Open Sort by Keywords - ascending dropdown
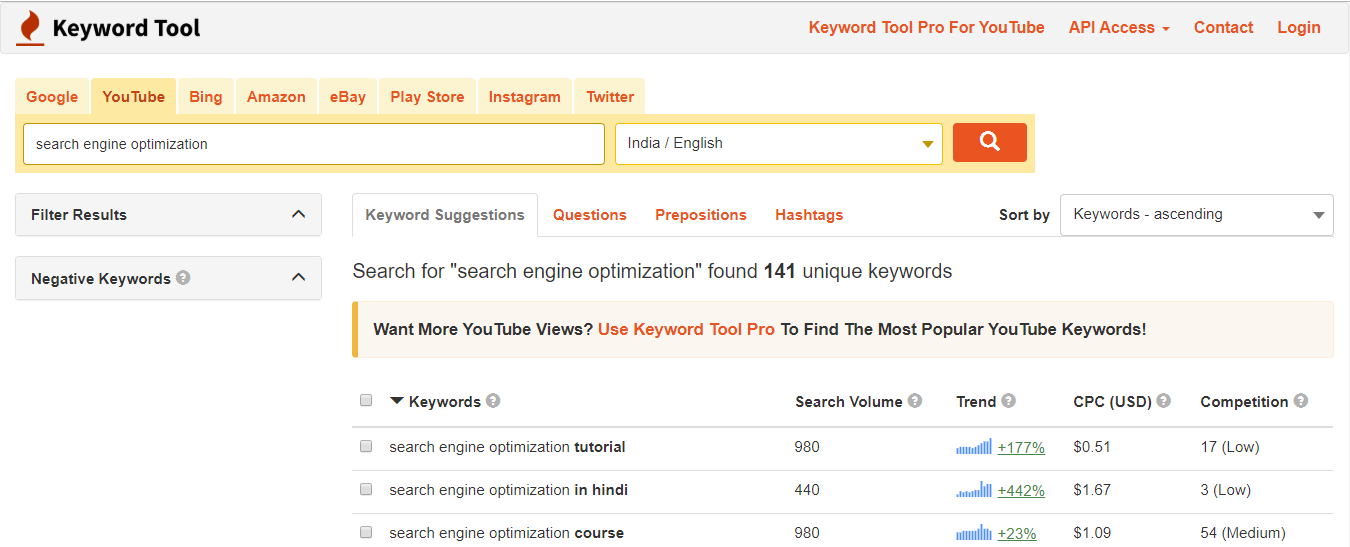The image size is (1350, 547). coord(1196,215)
